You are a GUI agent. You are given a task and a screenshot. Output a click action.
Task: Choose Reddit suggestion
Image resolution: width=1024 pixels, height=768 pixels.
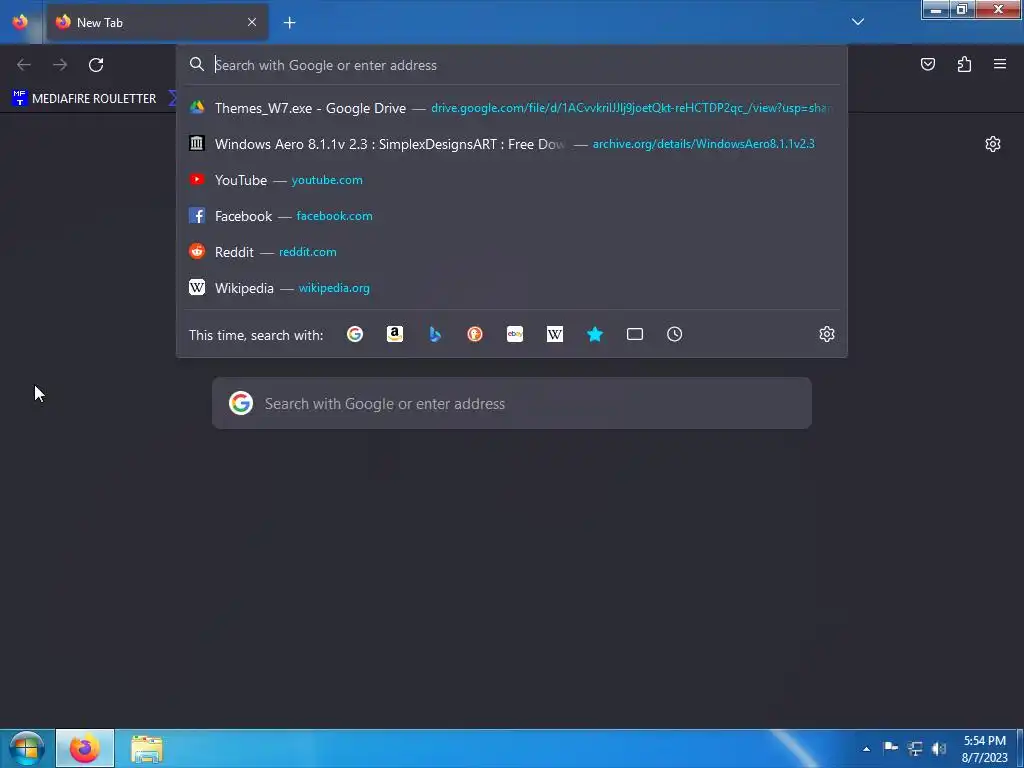[511, 251]
